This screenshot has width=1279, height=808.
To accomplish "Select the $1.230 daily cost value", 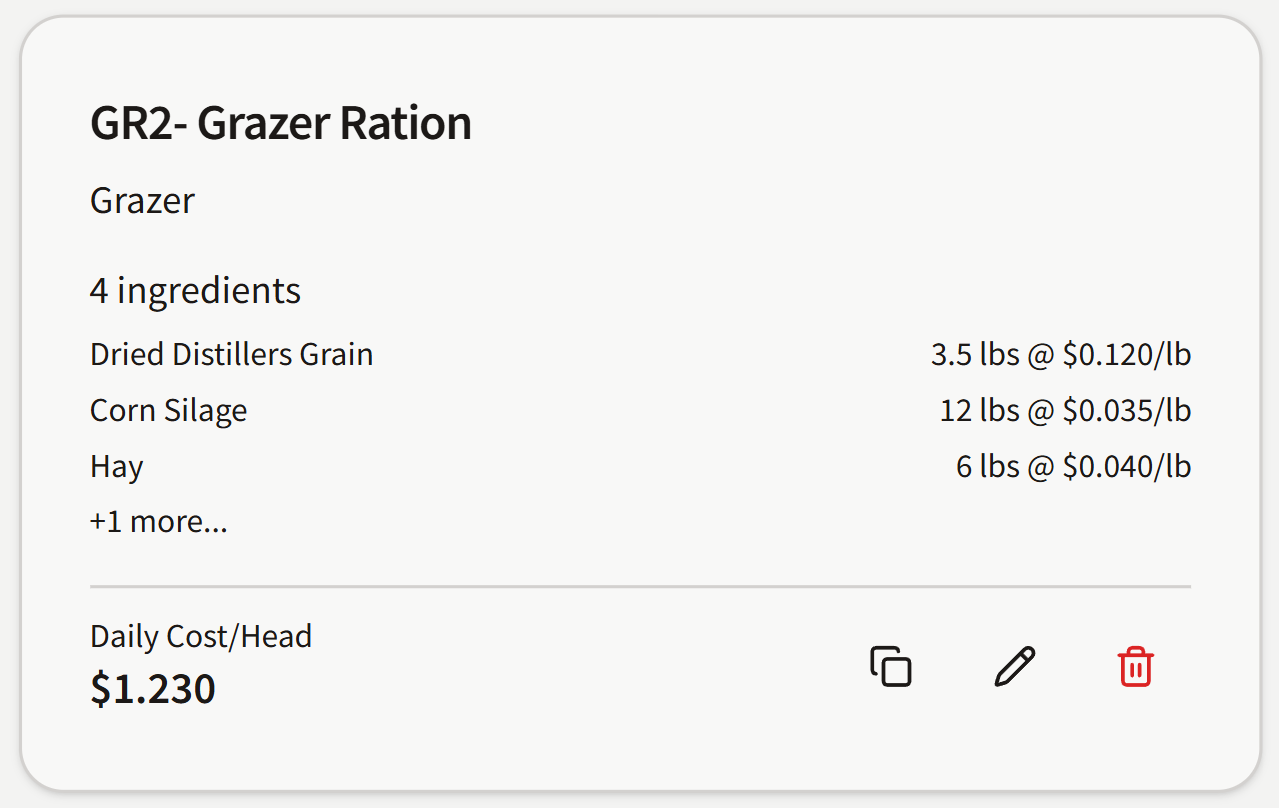I will (x=153, y=689).
